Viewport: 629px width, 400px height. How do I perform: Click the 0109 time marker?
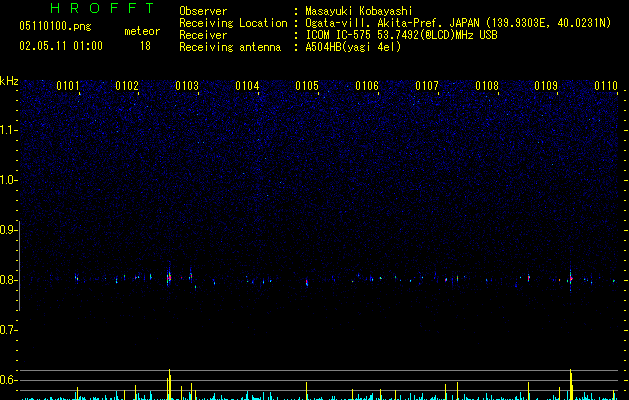tap(546, 86)
